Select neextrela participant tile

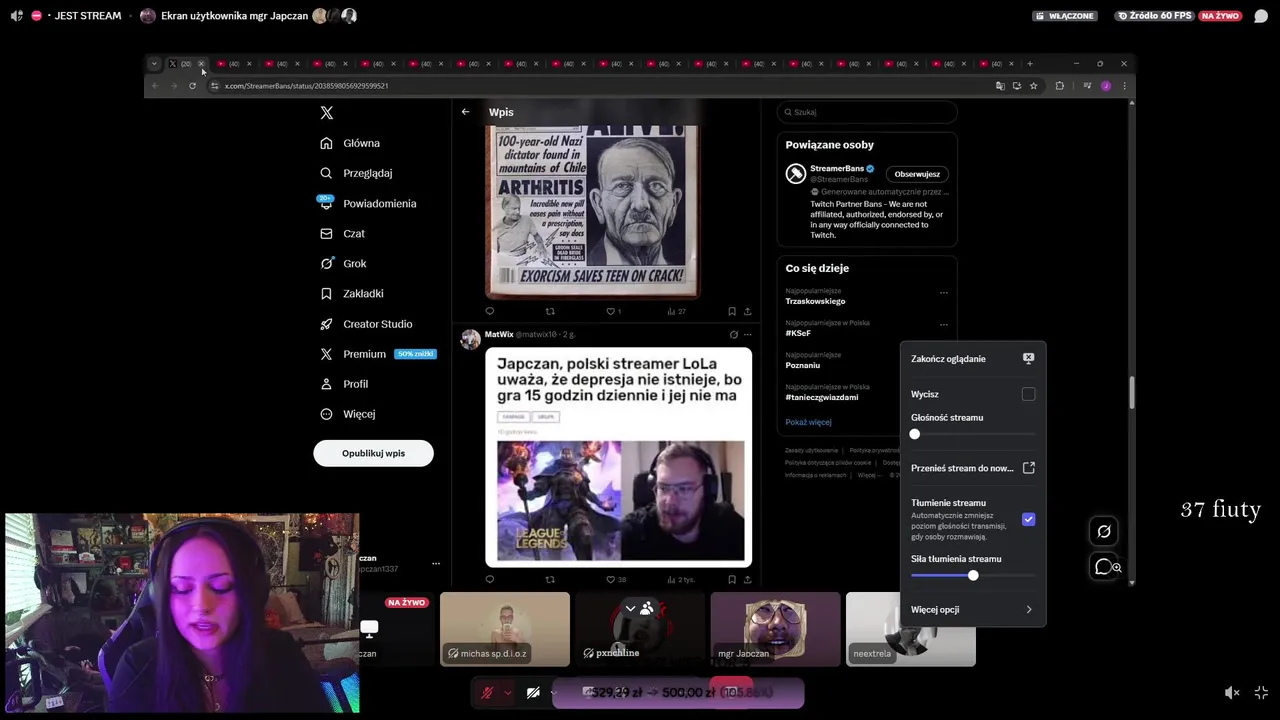click(910, 629)
